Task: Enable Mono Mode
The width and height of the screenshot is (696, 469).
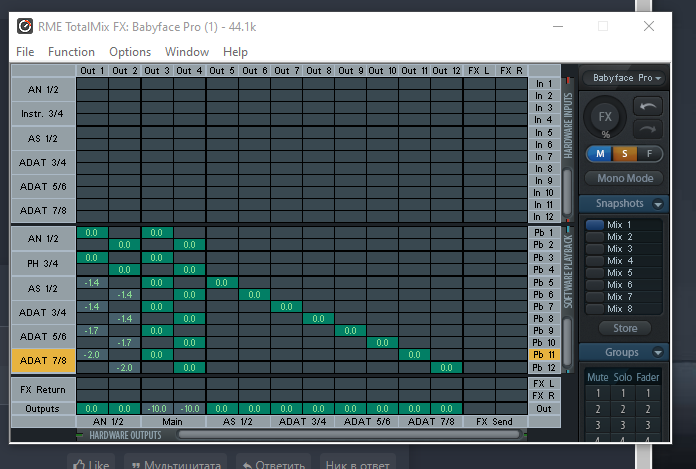Action: (625, 178)
